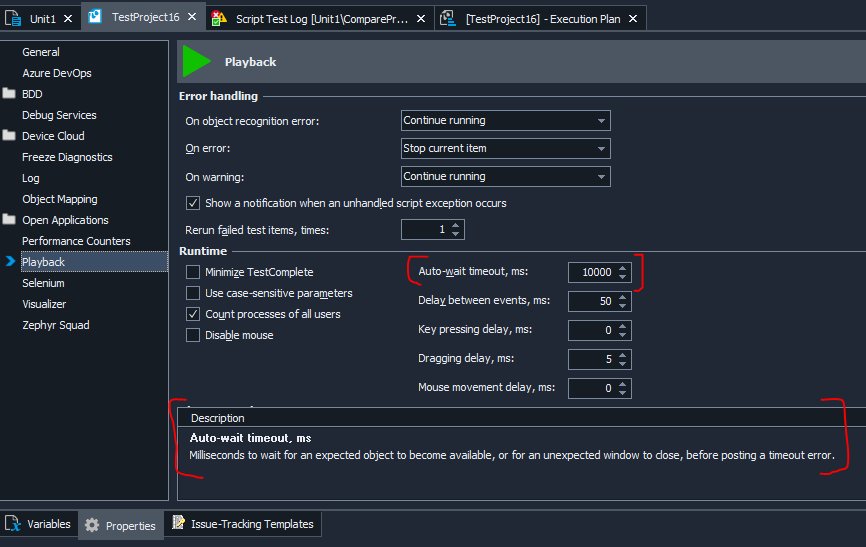Open Device Cloud settings

click(x=53, y=136)
